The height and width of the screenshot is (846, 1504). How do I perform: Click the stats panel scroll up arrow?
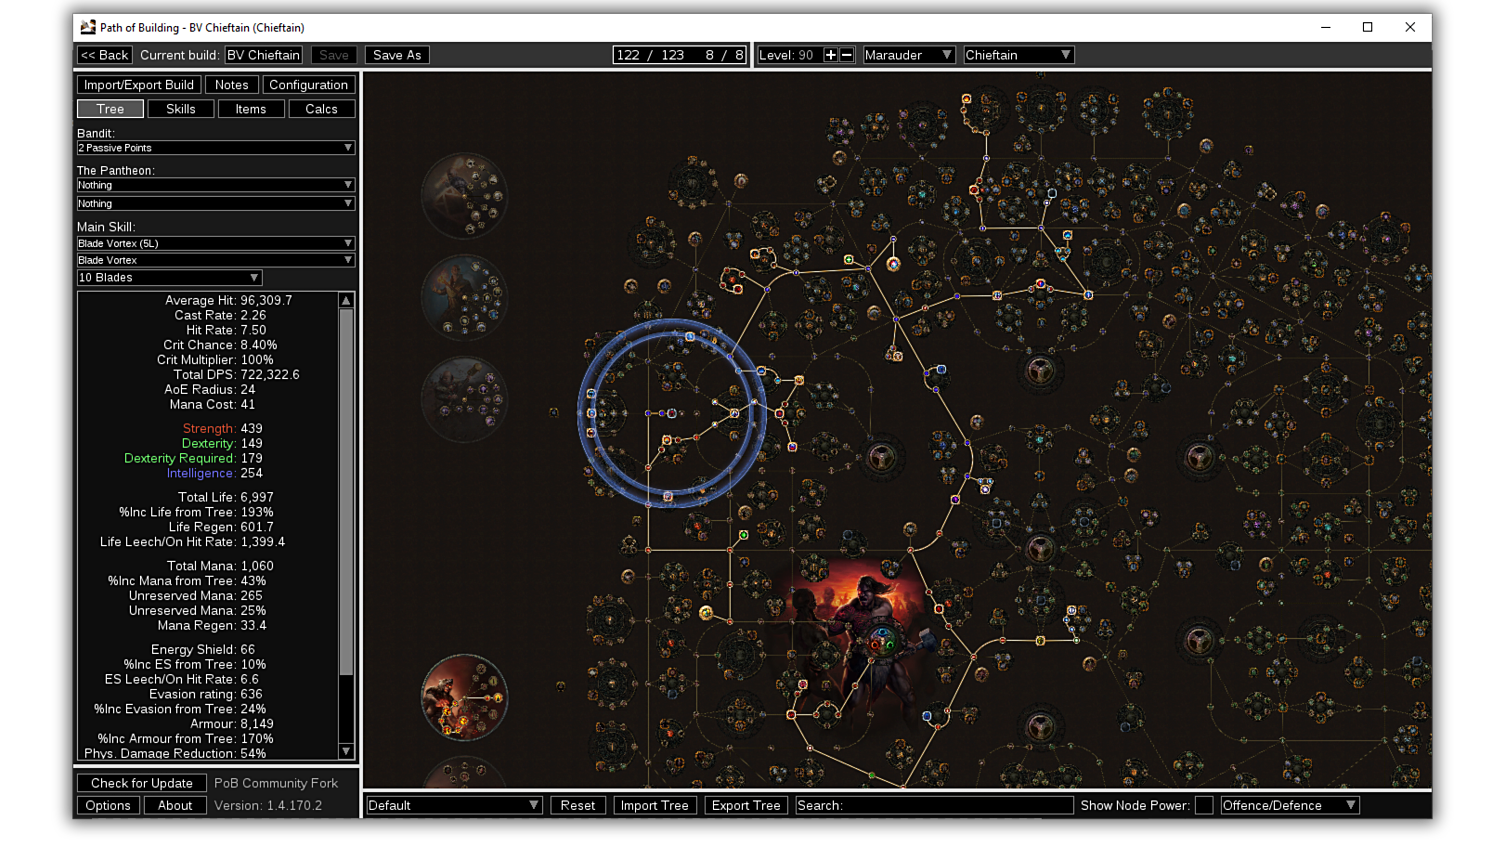pos(346,300)
